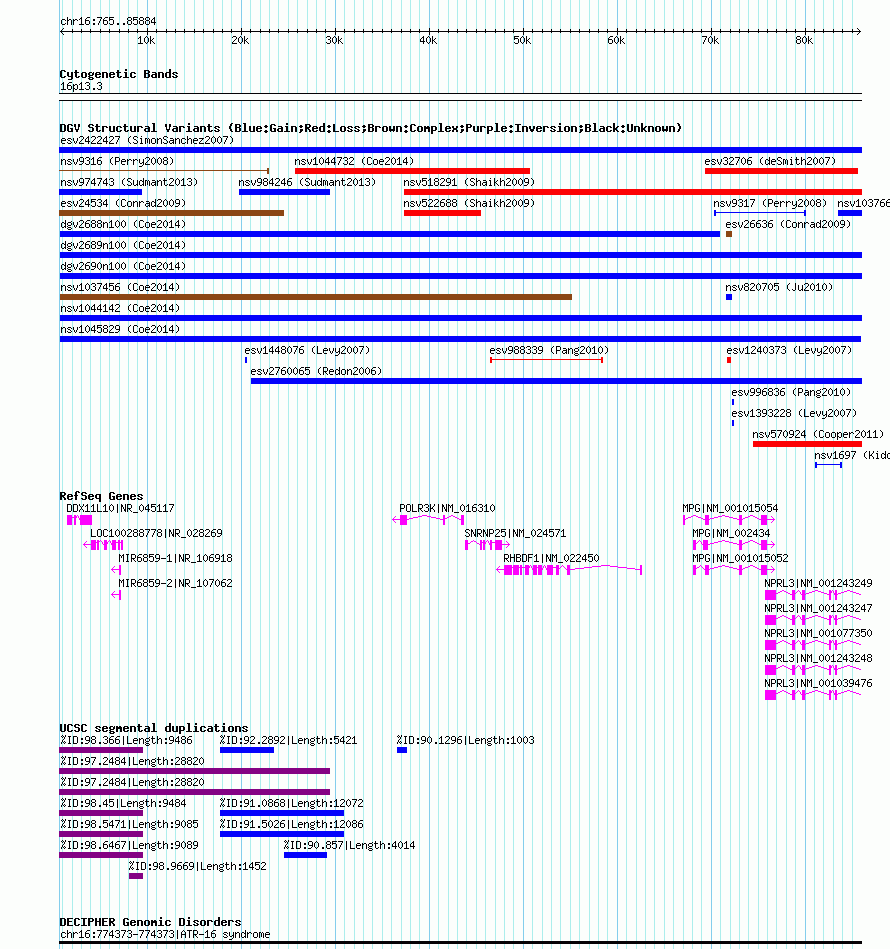
Task: Select the nsv9316 (Perry2008) variant label
Action: pos(117,162)
